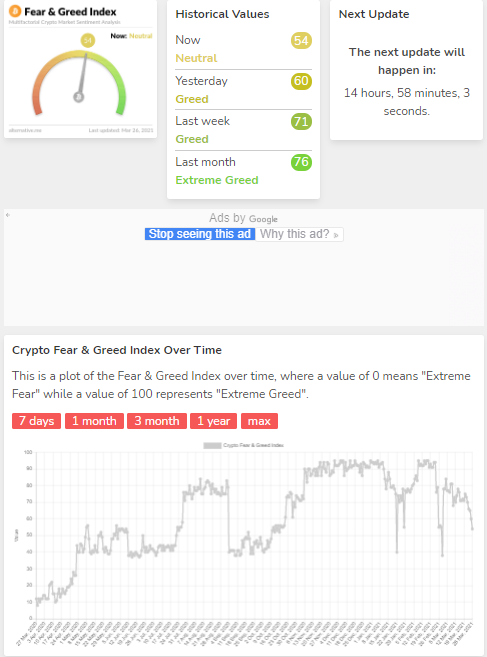Show the max chart range
487x657 pixels.
259,421
